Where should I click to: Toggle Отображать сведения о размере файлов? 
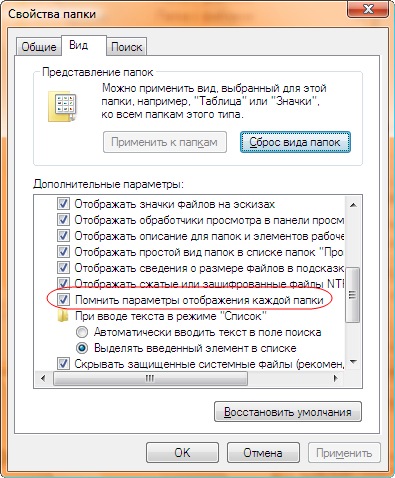(63, 268)
